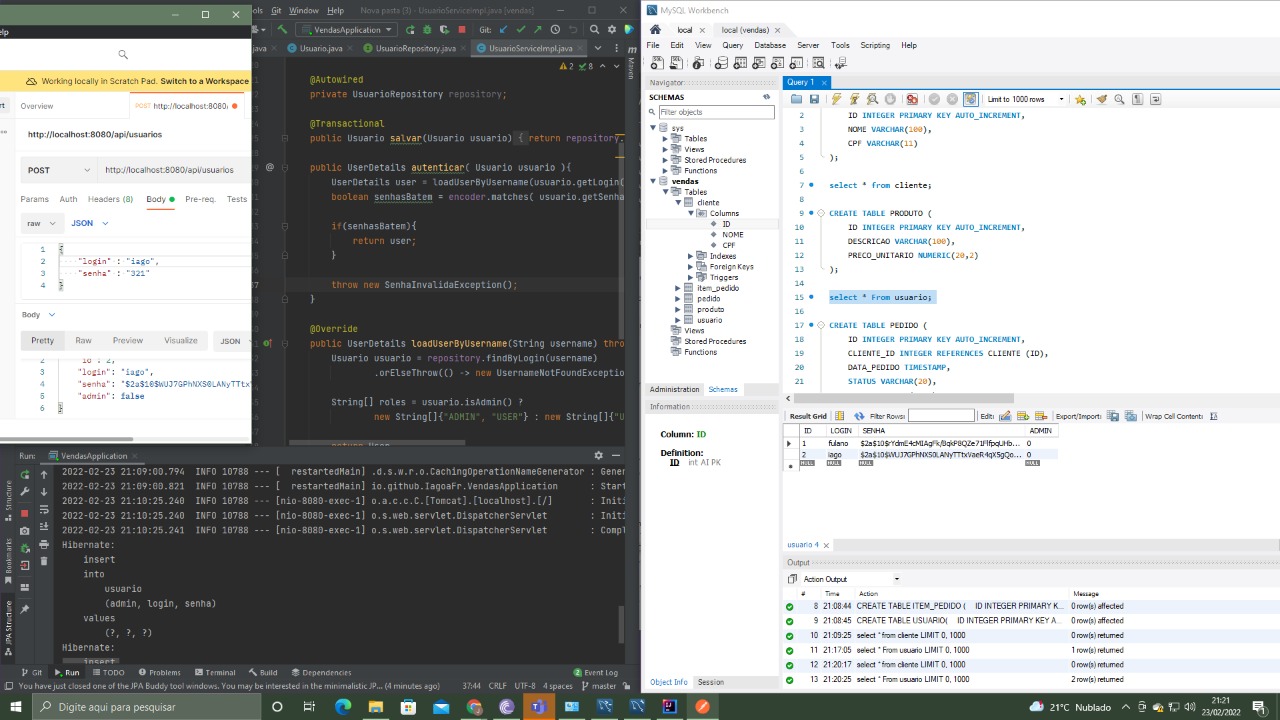The image size is (1280, 720).
Task: Open the Limit to 1000 rows dropdown
Action: [1025, 99]
